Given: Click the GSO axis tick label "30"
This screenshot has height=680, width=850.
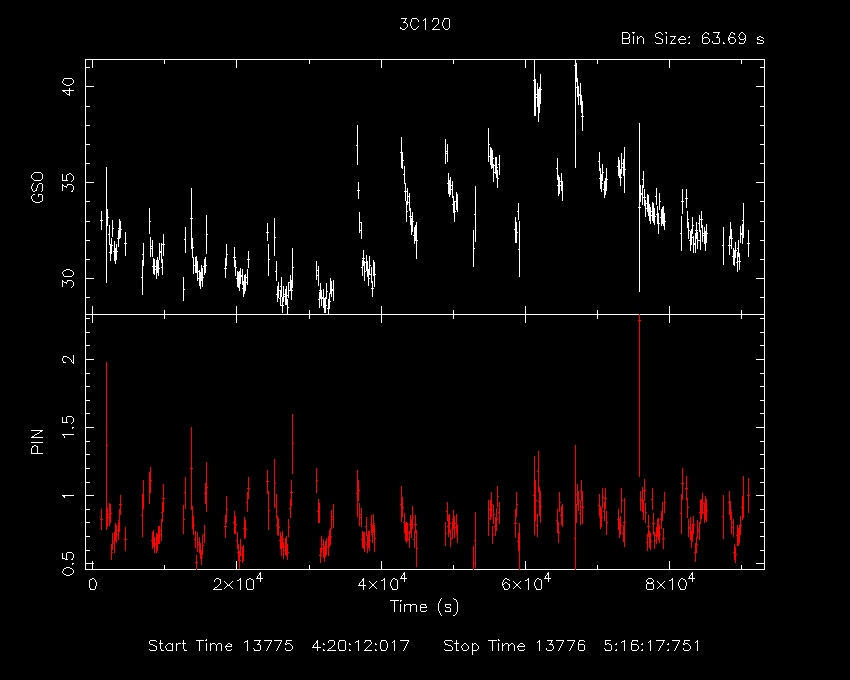Looking at the screenshot, I should [x=68, y=279].
